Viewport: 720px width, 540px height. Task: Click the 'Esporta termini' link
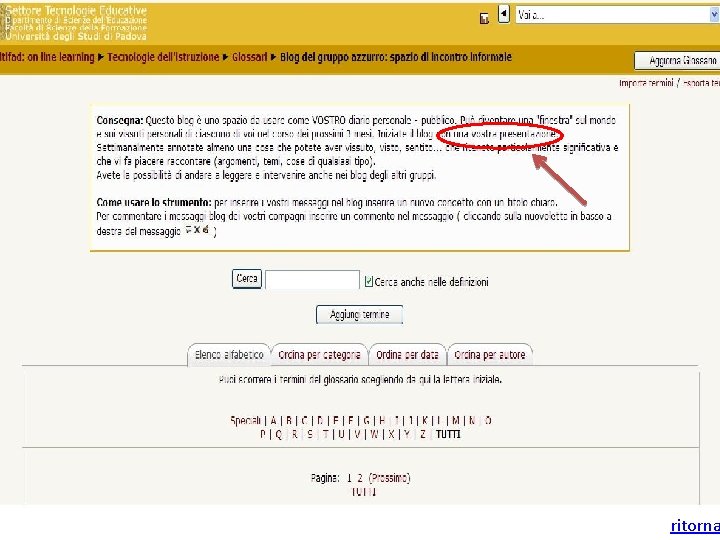click(701, 83)
